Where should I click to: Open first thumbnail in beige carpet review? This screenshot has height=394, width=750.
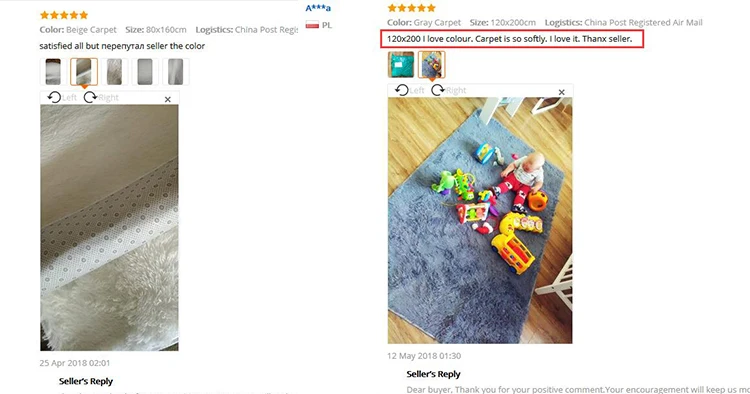point(53,72)
